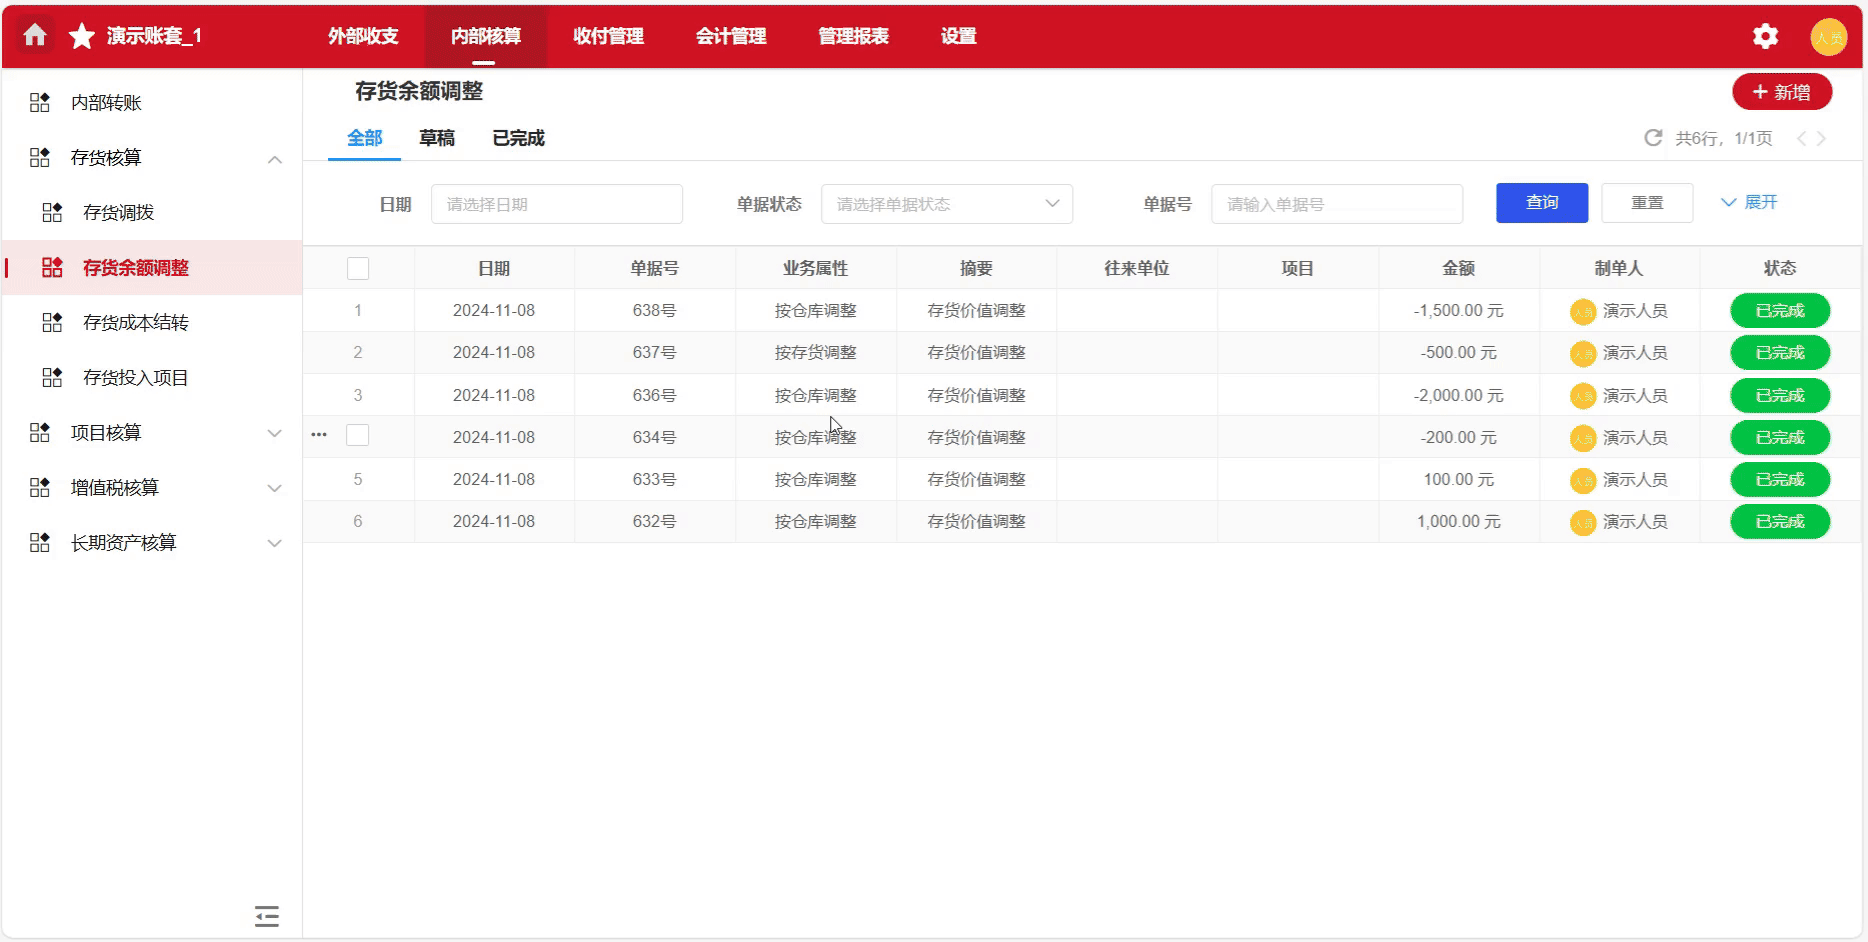Click the user avatar in the top right

pyautogui.click(x=1828, y=37)
